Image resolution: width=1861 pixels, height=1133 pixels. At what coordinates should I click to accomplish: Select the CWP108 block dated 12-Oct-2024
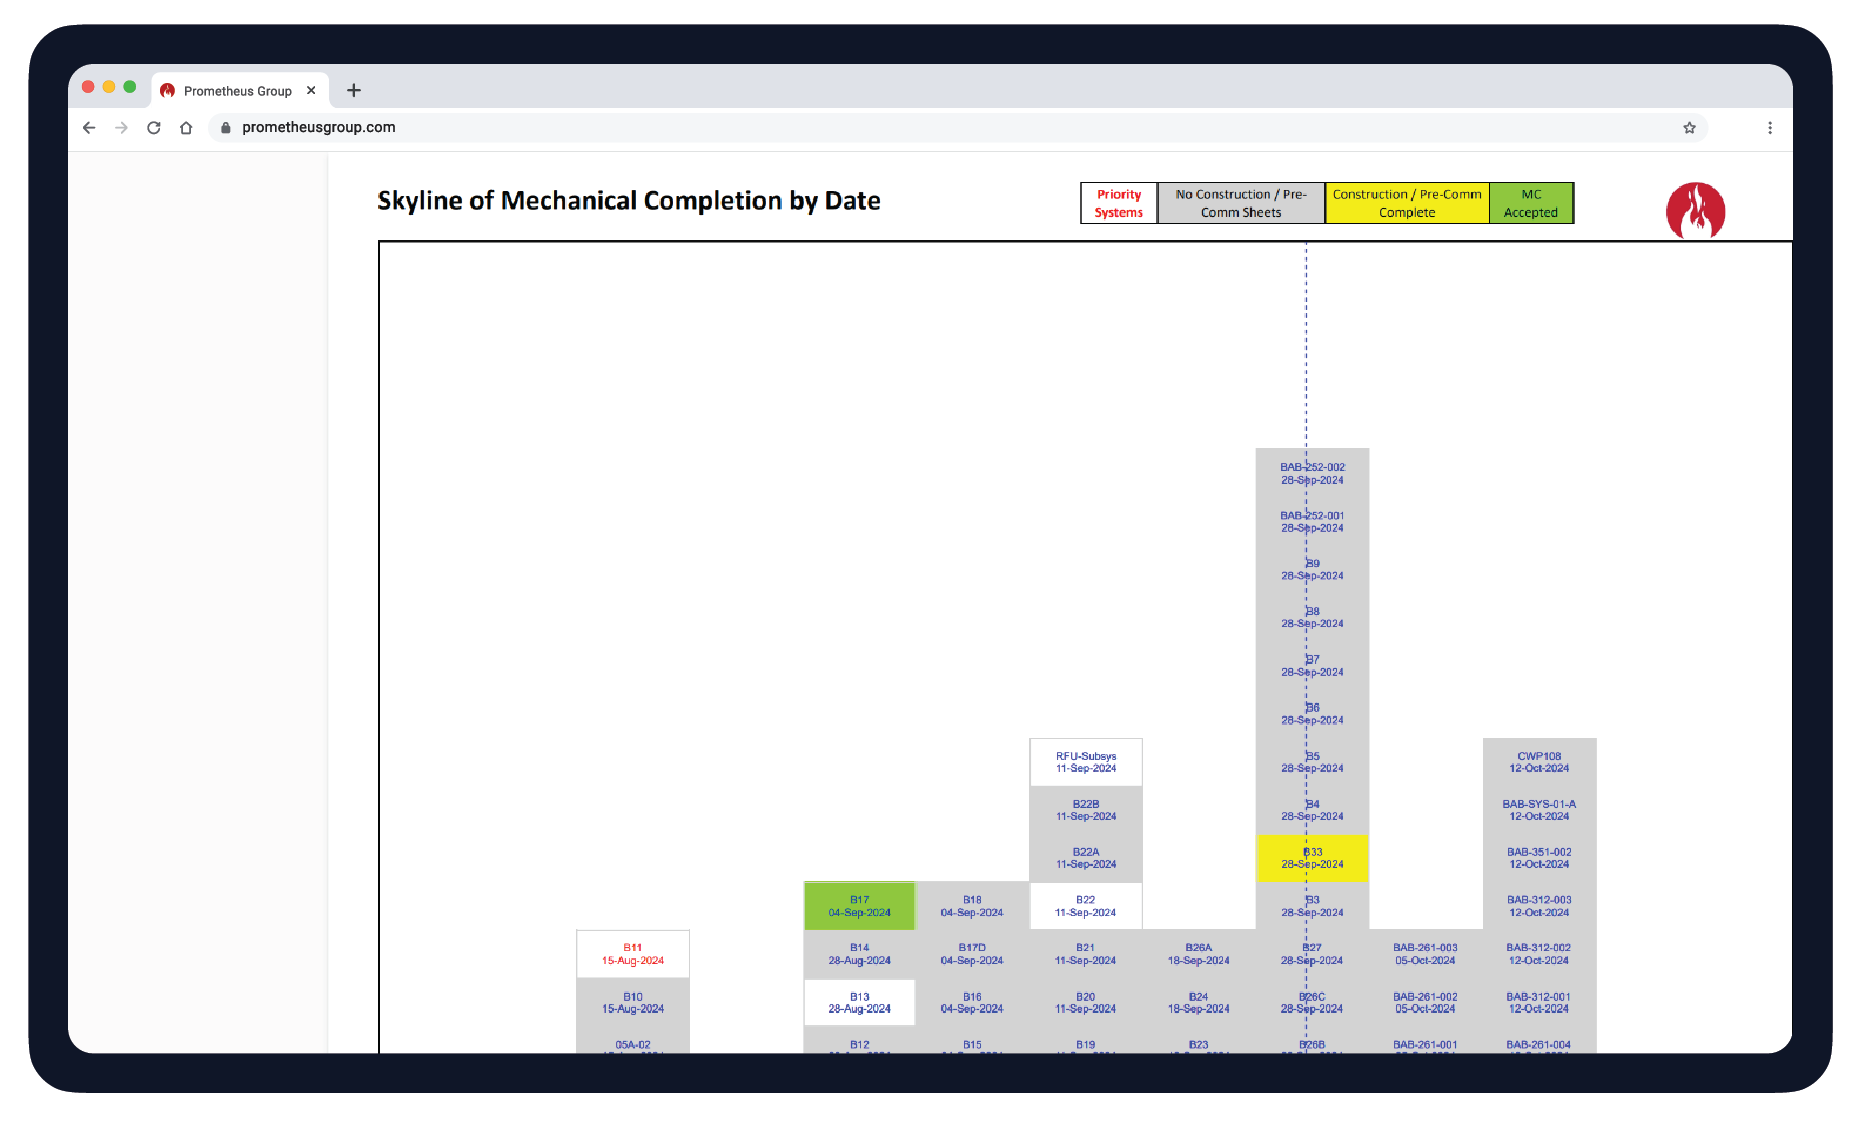pos(1539,761)
